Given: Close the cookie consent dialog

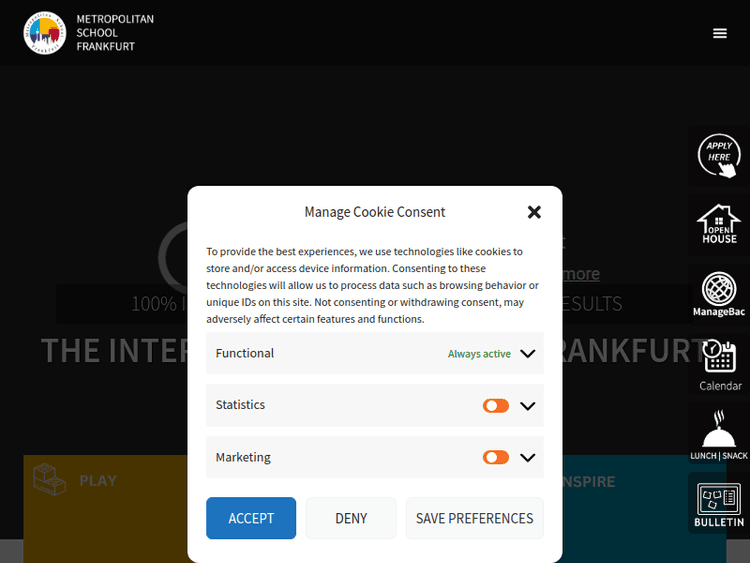Looking at the screenshot, I should (x=534, y=212).
